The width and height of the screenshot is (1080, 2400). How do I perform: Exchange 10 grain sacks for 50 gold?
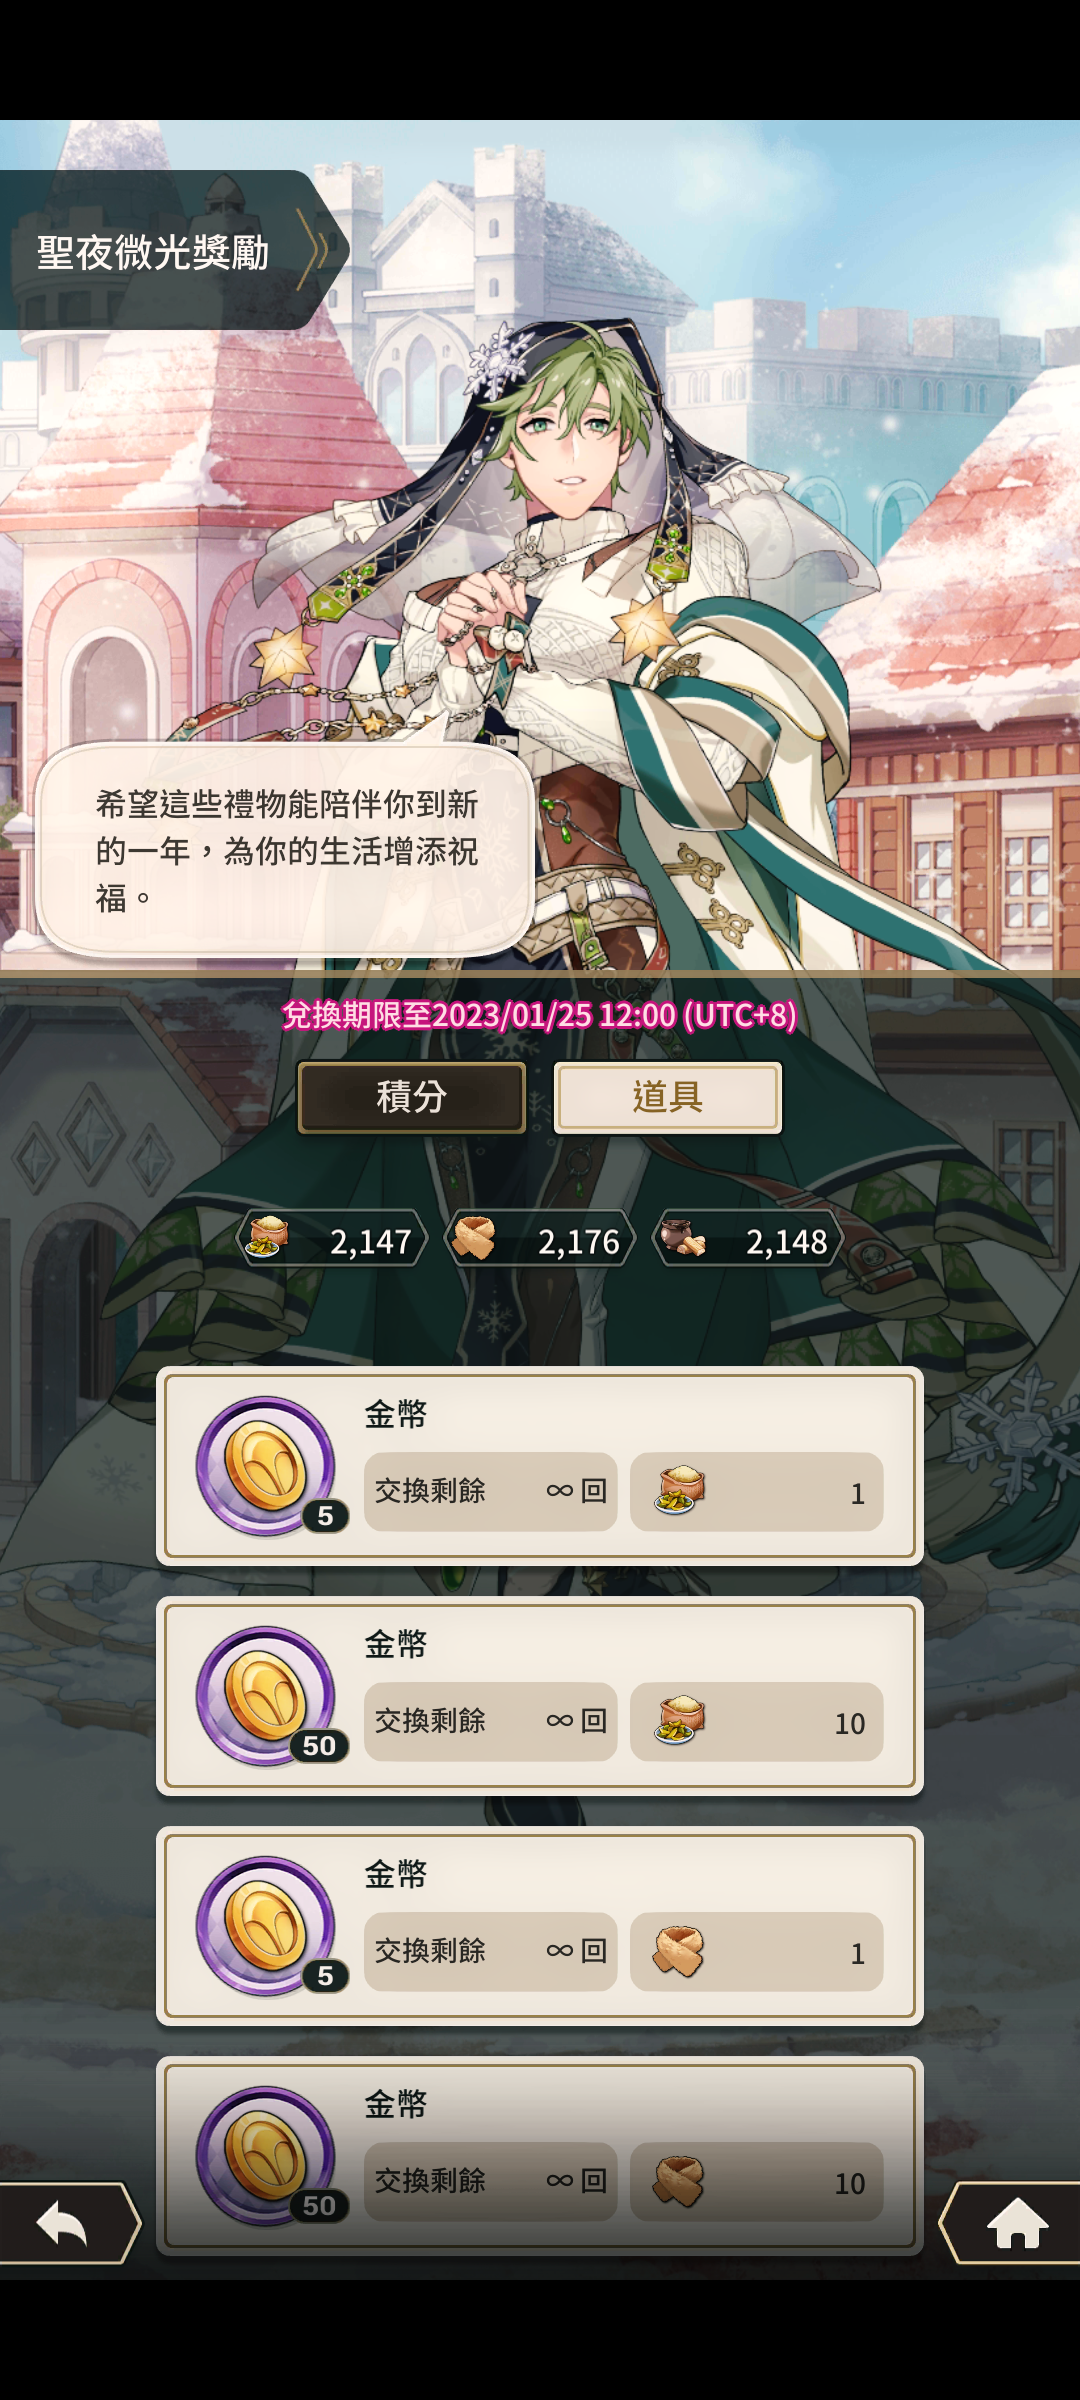click(x=756, y=1722)
